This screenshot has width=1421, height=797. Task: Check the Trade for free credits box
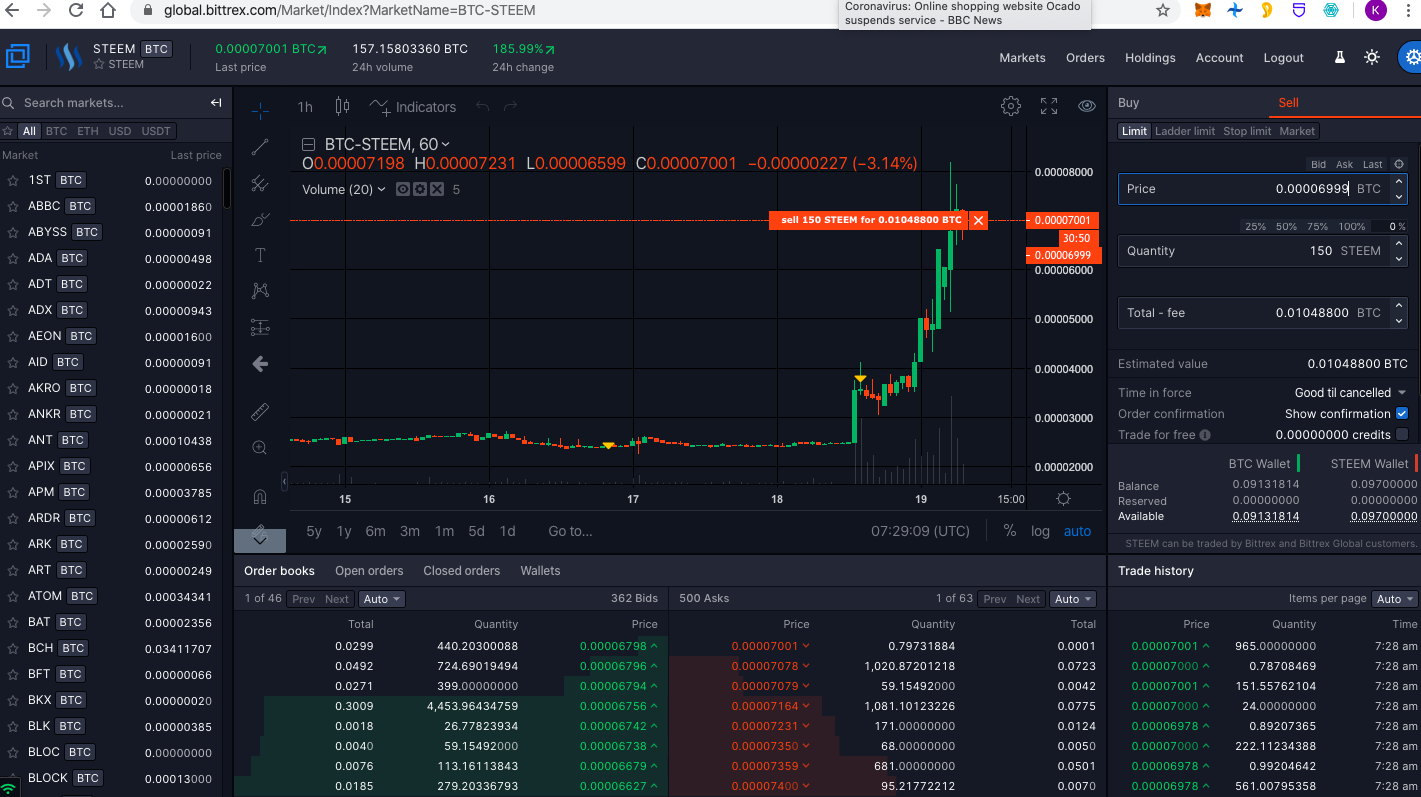(1401, 434)
